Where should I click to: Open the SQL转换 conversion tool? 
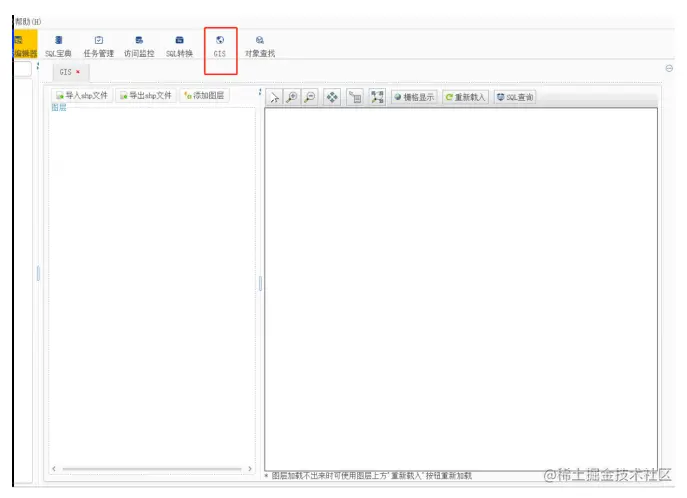pos(179,46)
